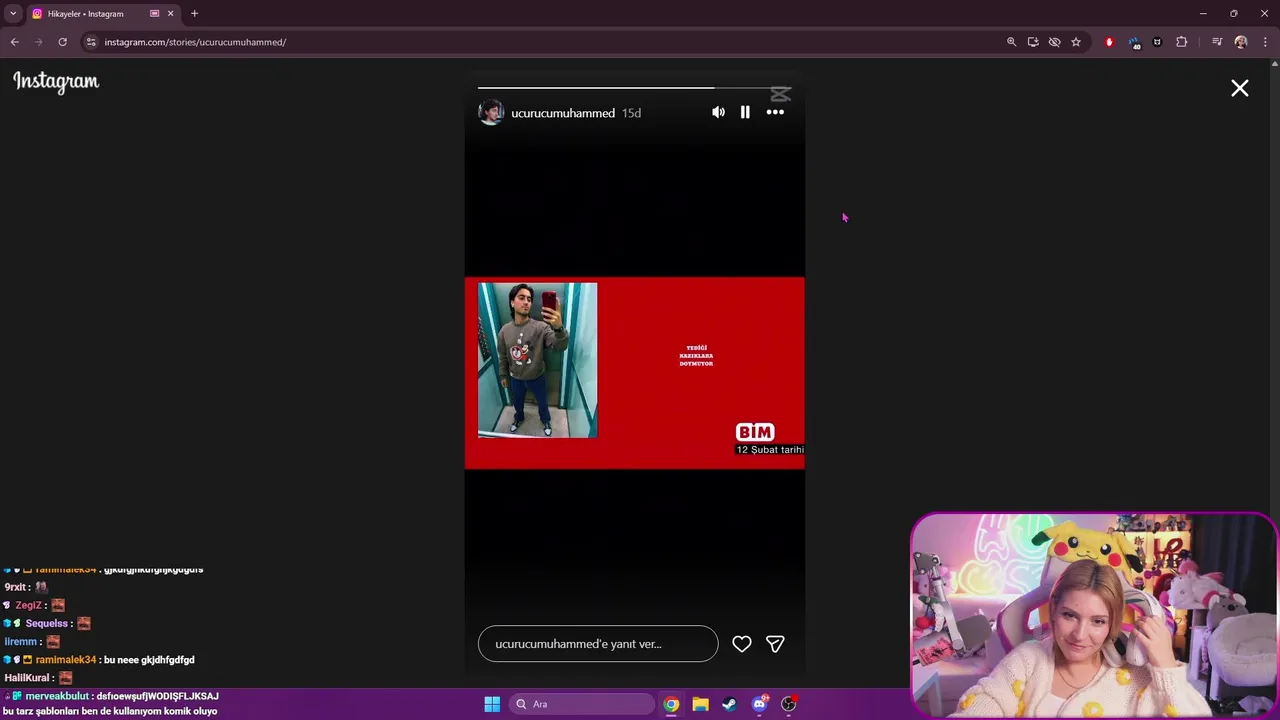Go back in browser history
The width and height of the screenshot is (1280, 720).
coord(15,42)
